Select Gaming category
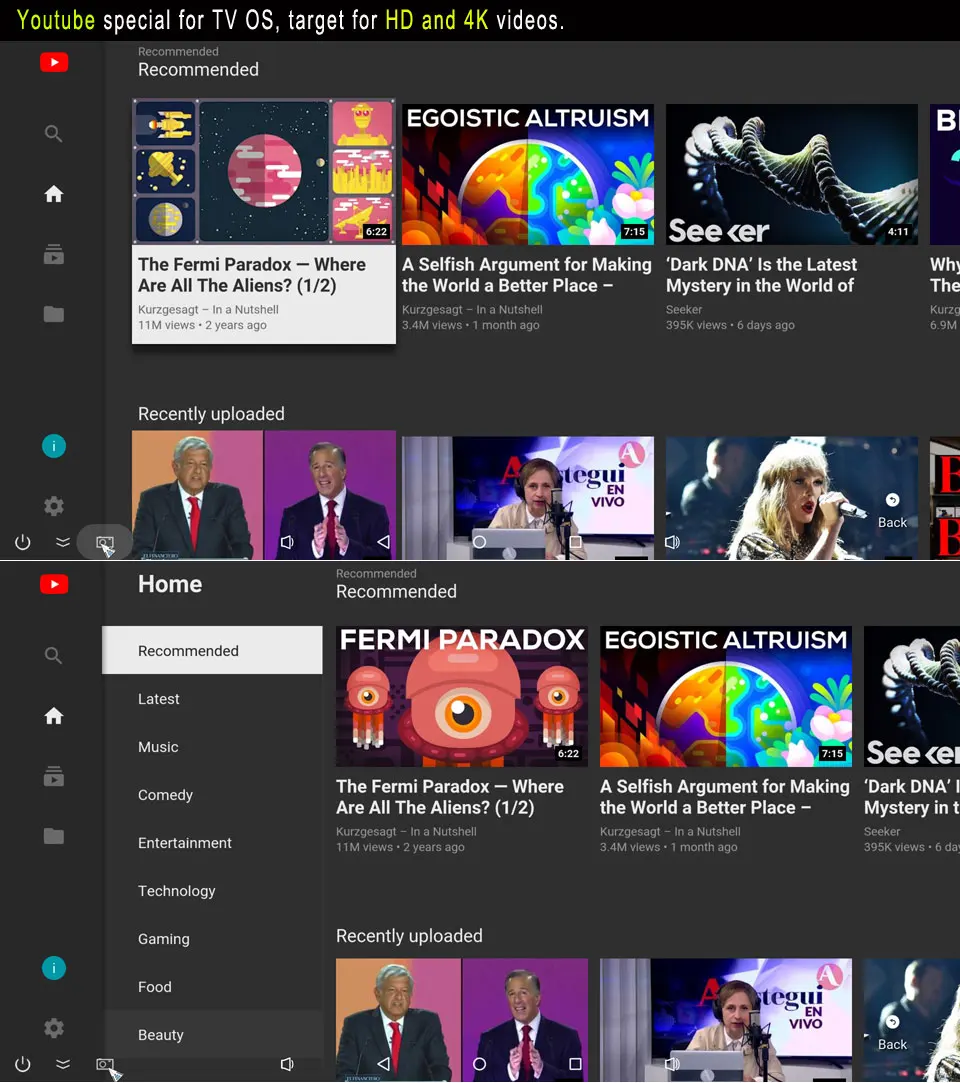 (212, 939)
